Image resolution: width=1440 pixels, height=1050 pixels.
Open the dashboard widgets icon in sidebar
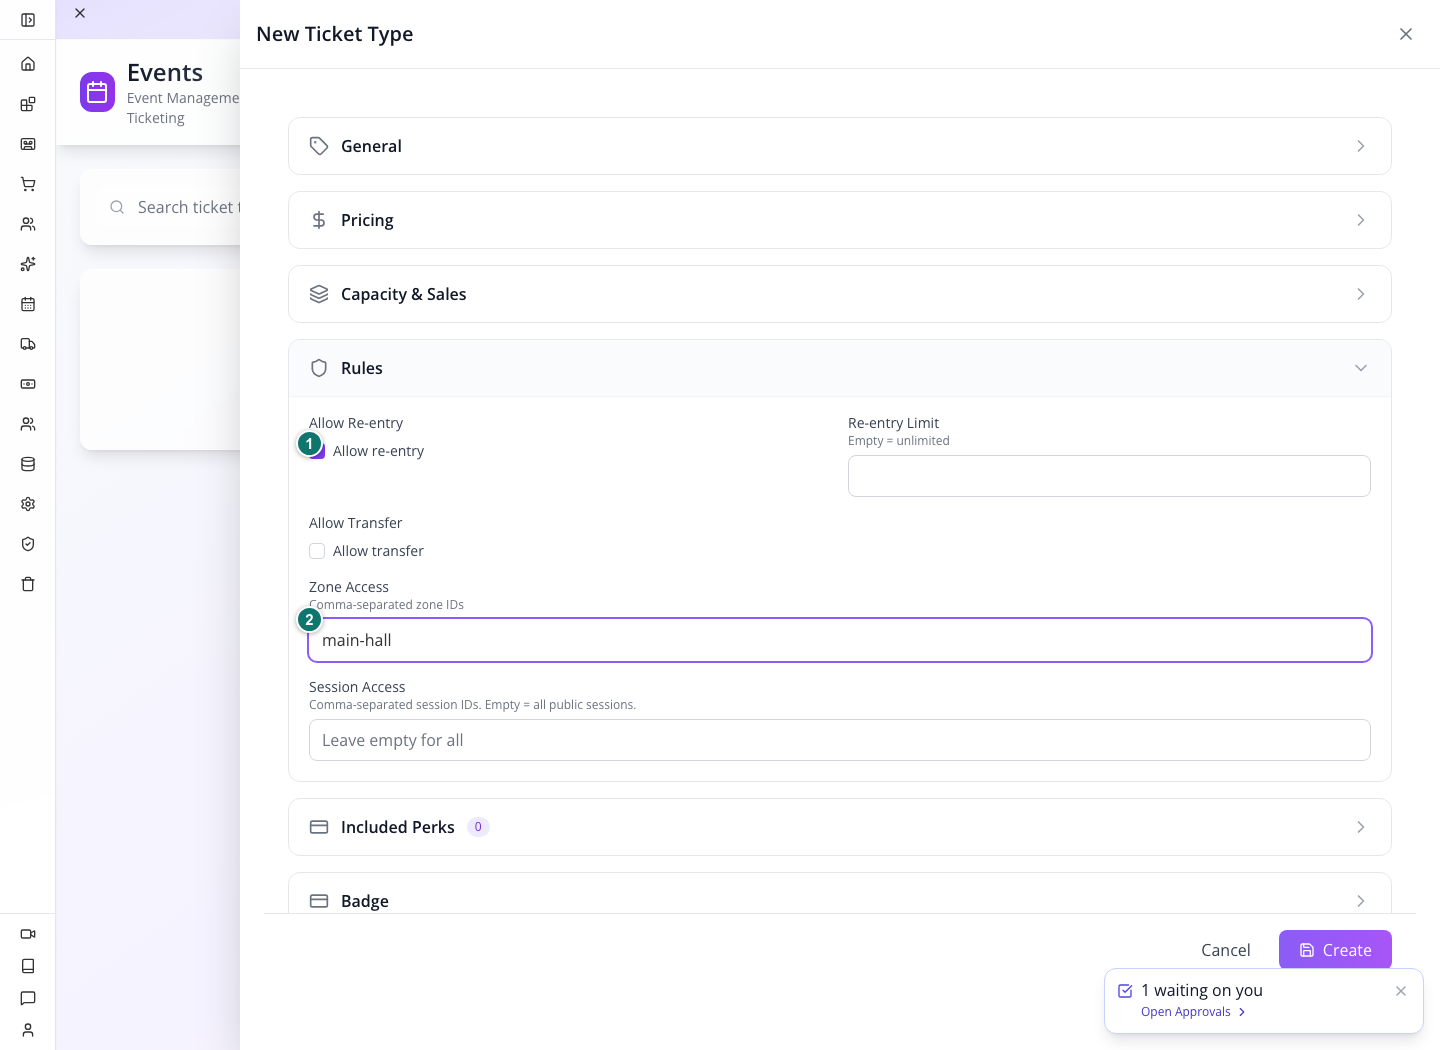point(28,104)
